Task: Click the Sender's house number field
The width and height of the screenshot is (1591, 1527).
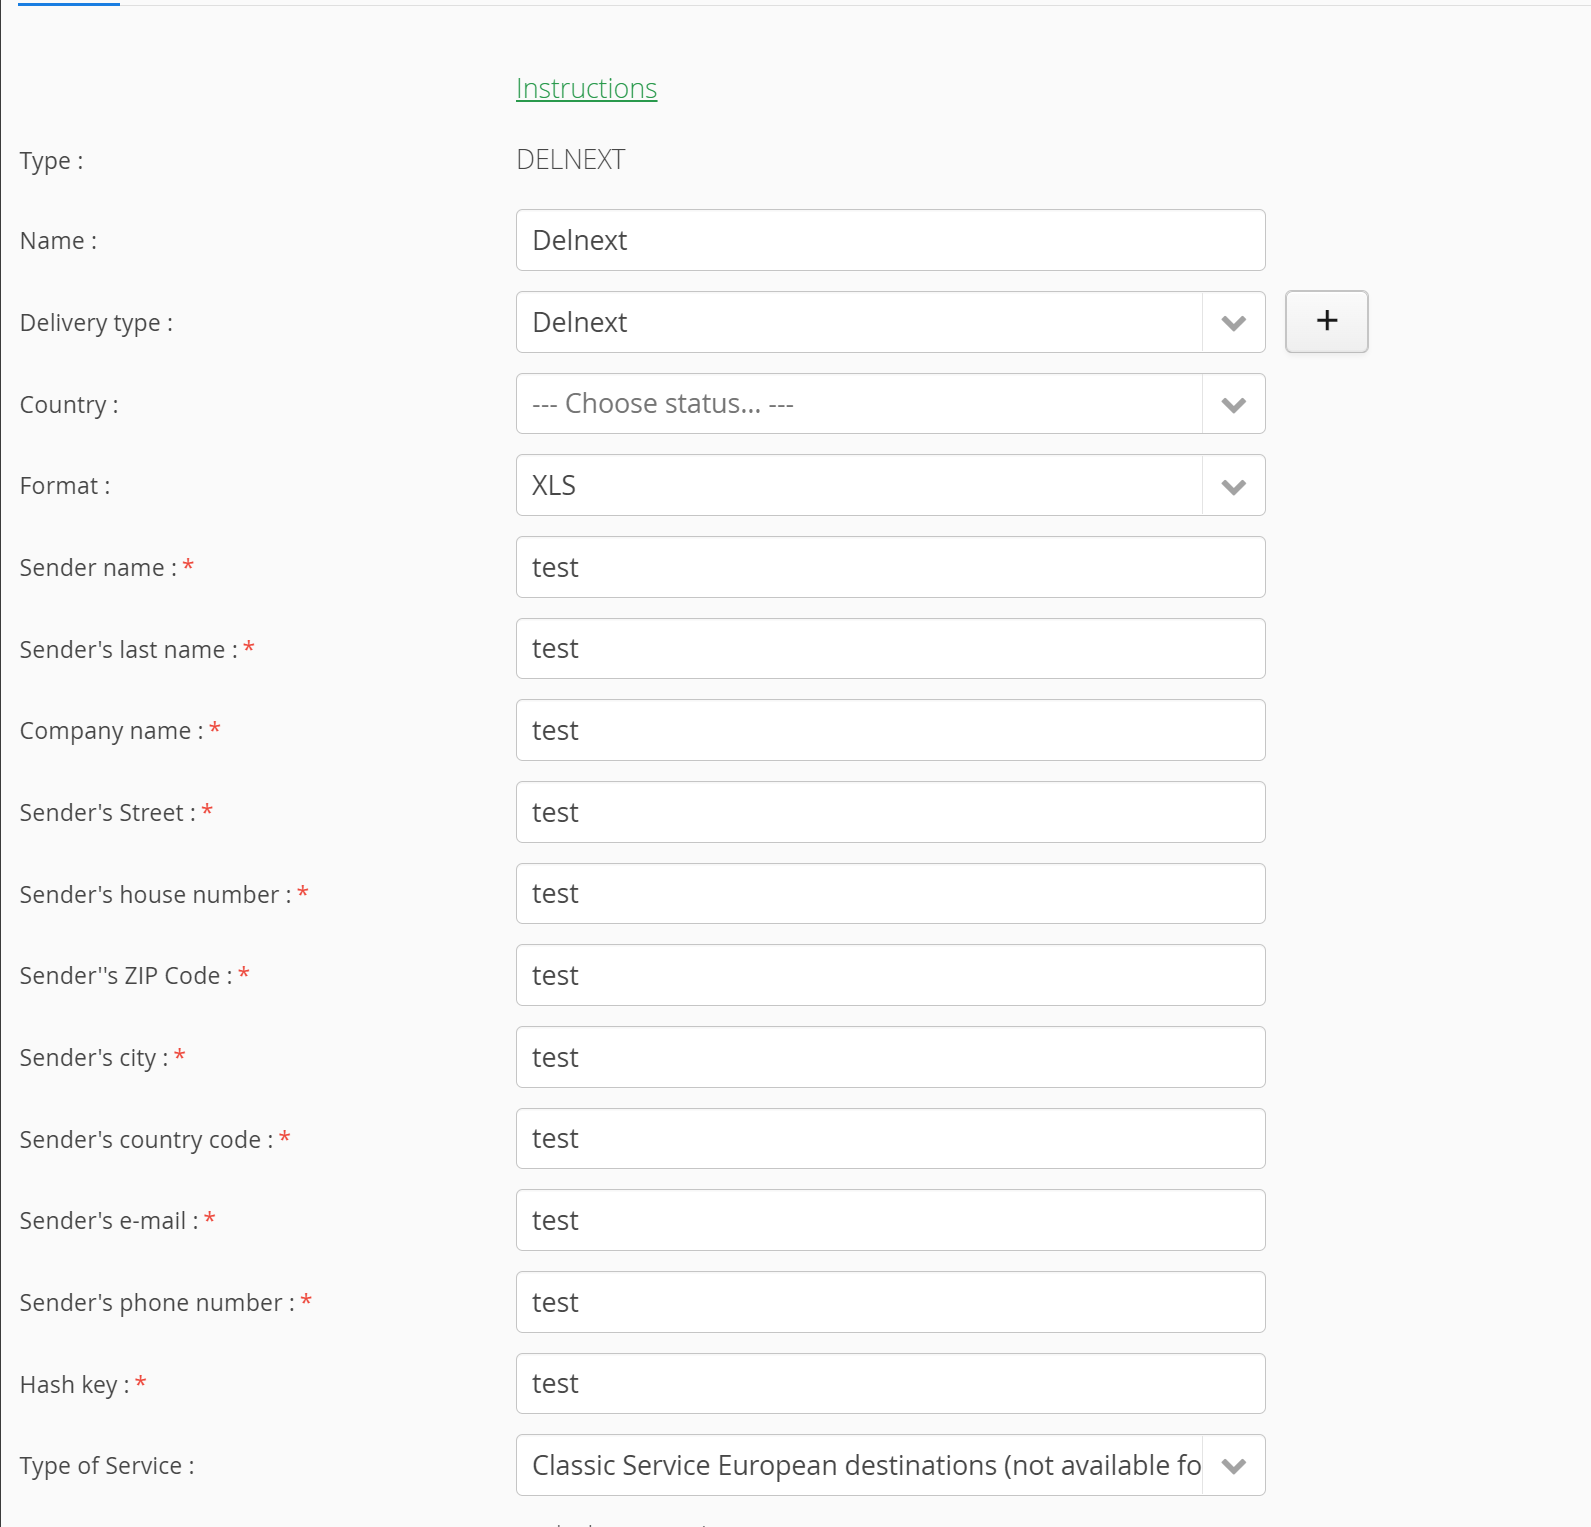Action: pyautogui.click(x=890, y=893)
